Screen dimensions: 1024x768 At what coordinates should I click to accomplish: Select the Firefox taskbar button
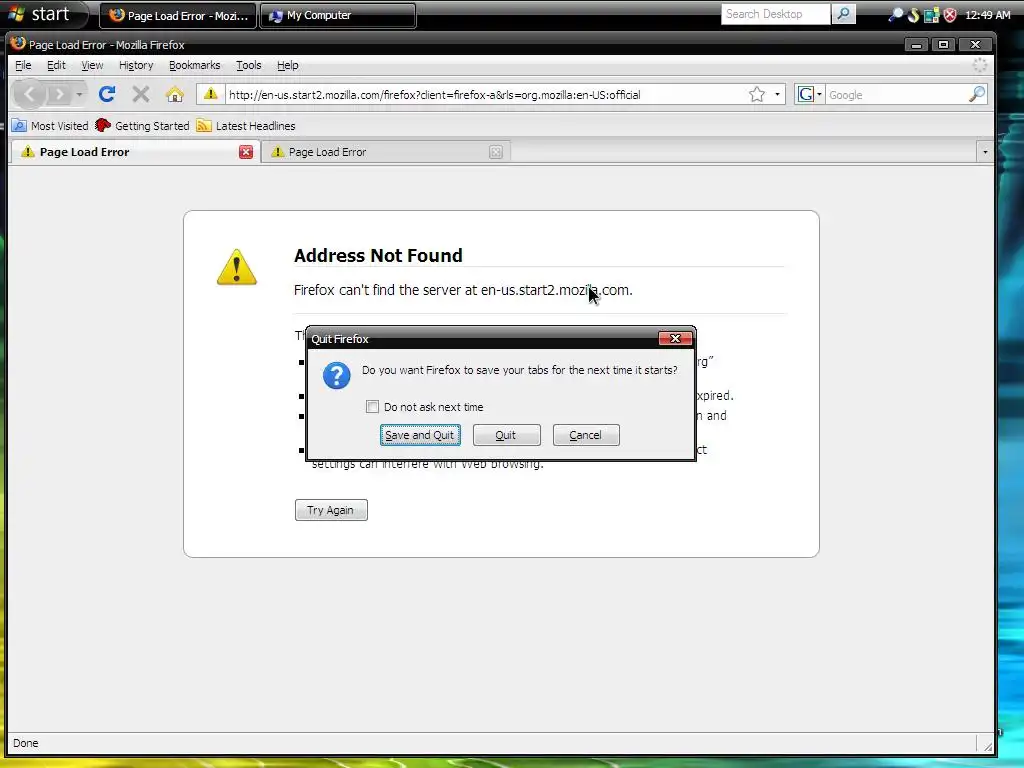178,16
